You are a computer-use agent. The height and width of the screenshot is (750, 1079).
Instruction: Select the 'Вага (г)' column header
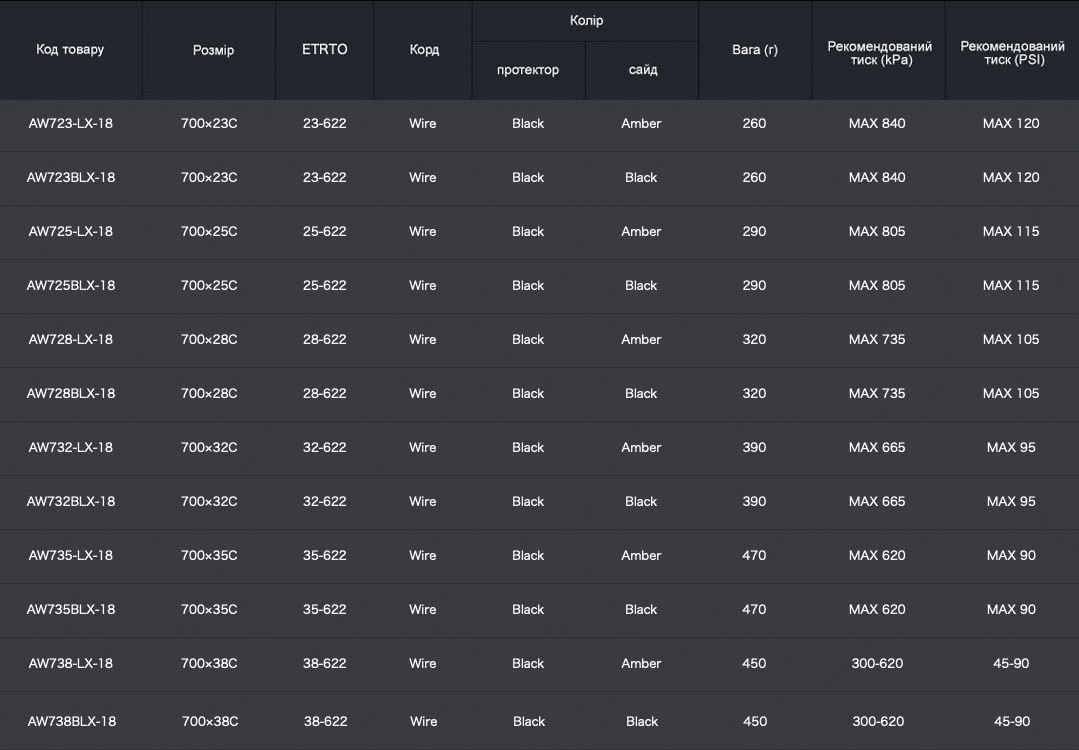[x=755, y=49]
